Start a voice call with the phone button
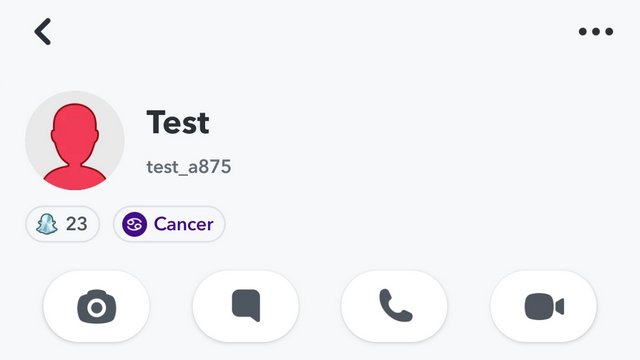The image size is (640, 360). [x=394, y=306]
